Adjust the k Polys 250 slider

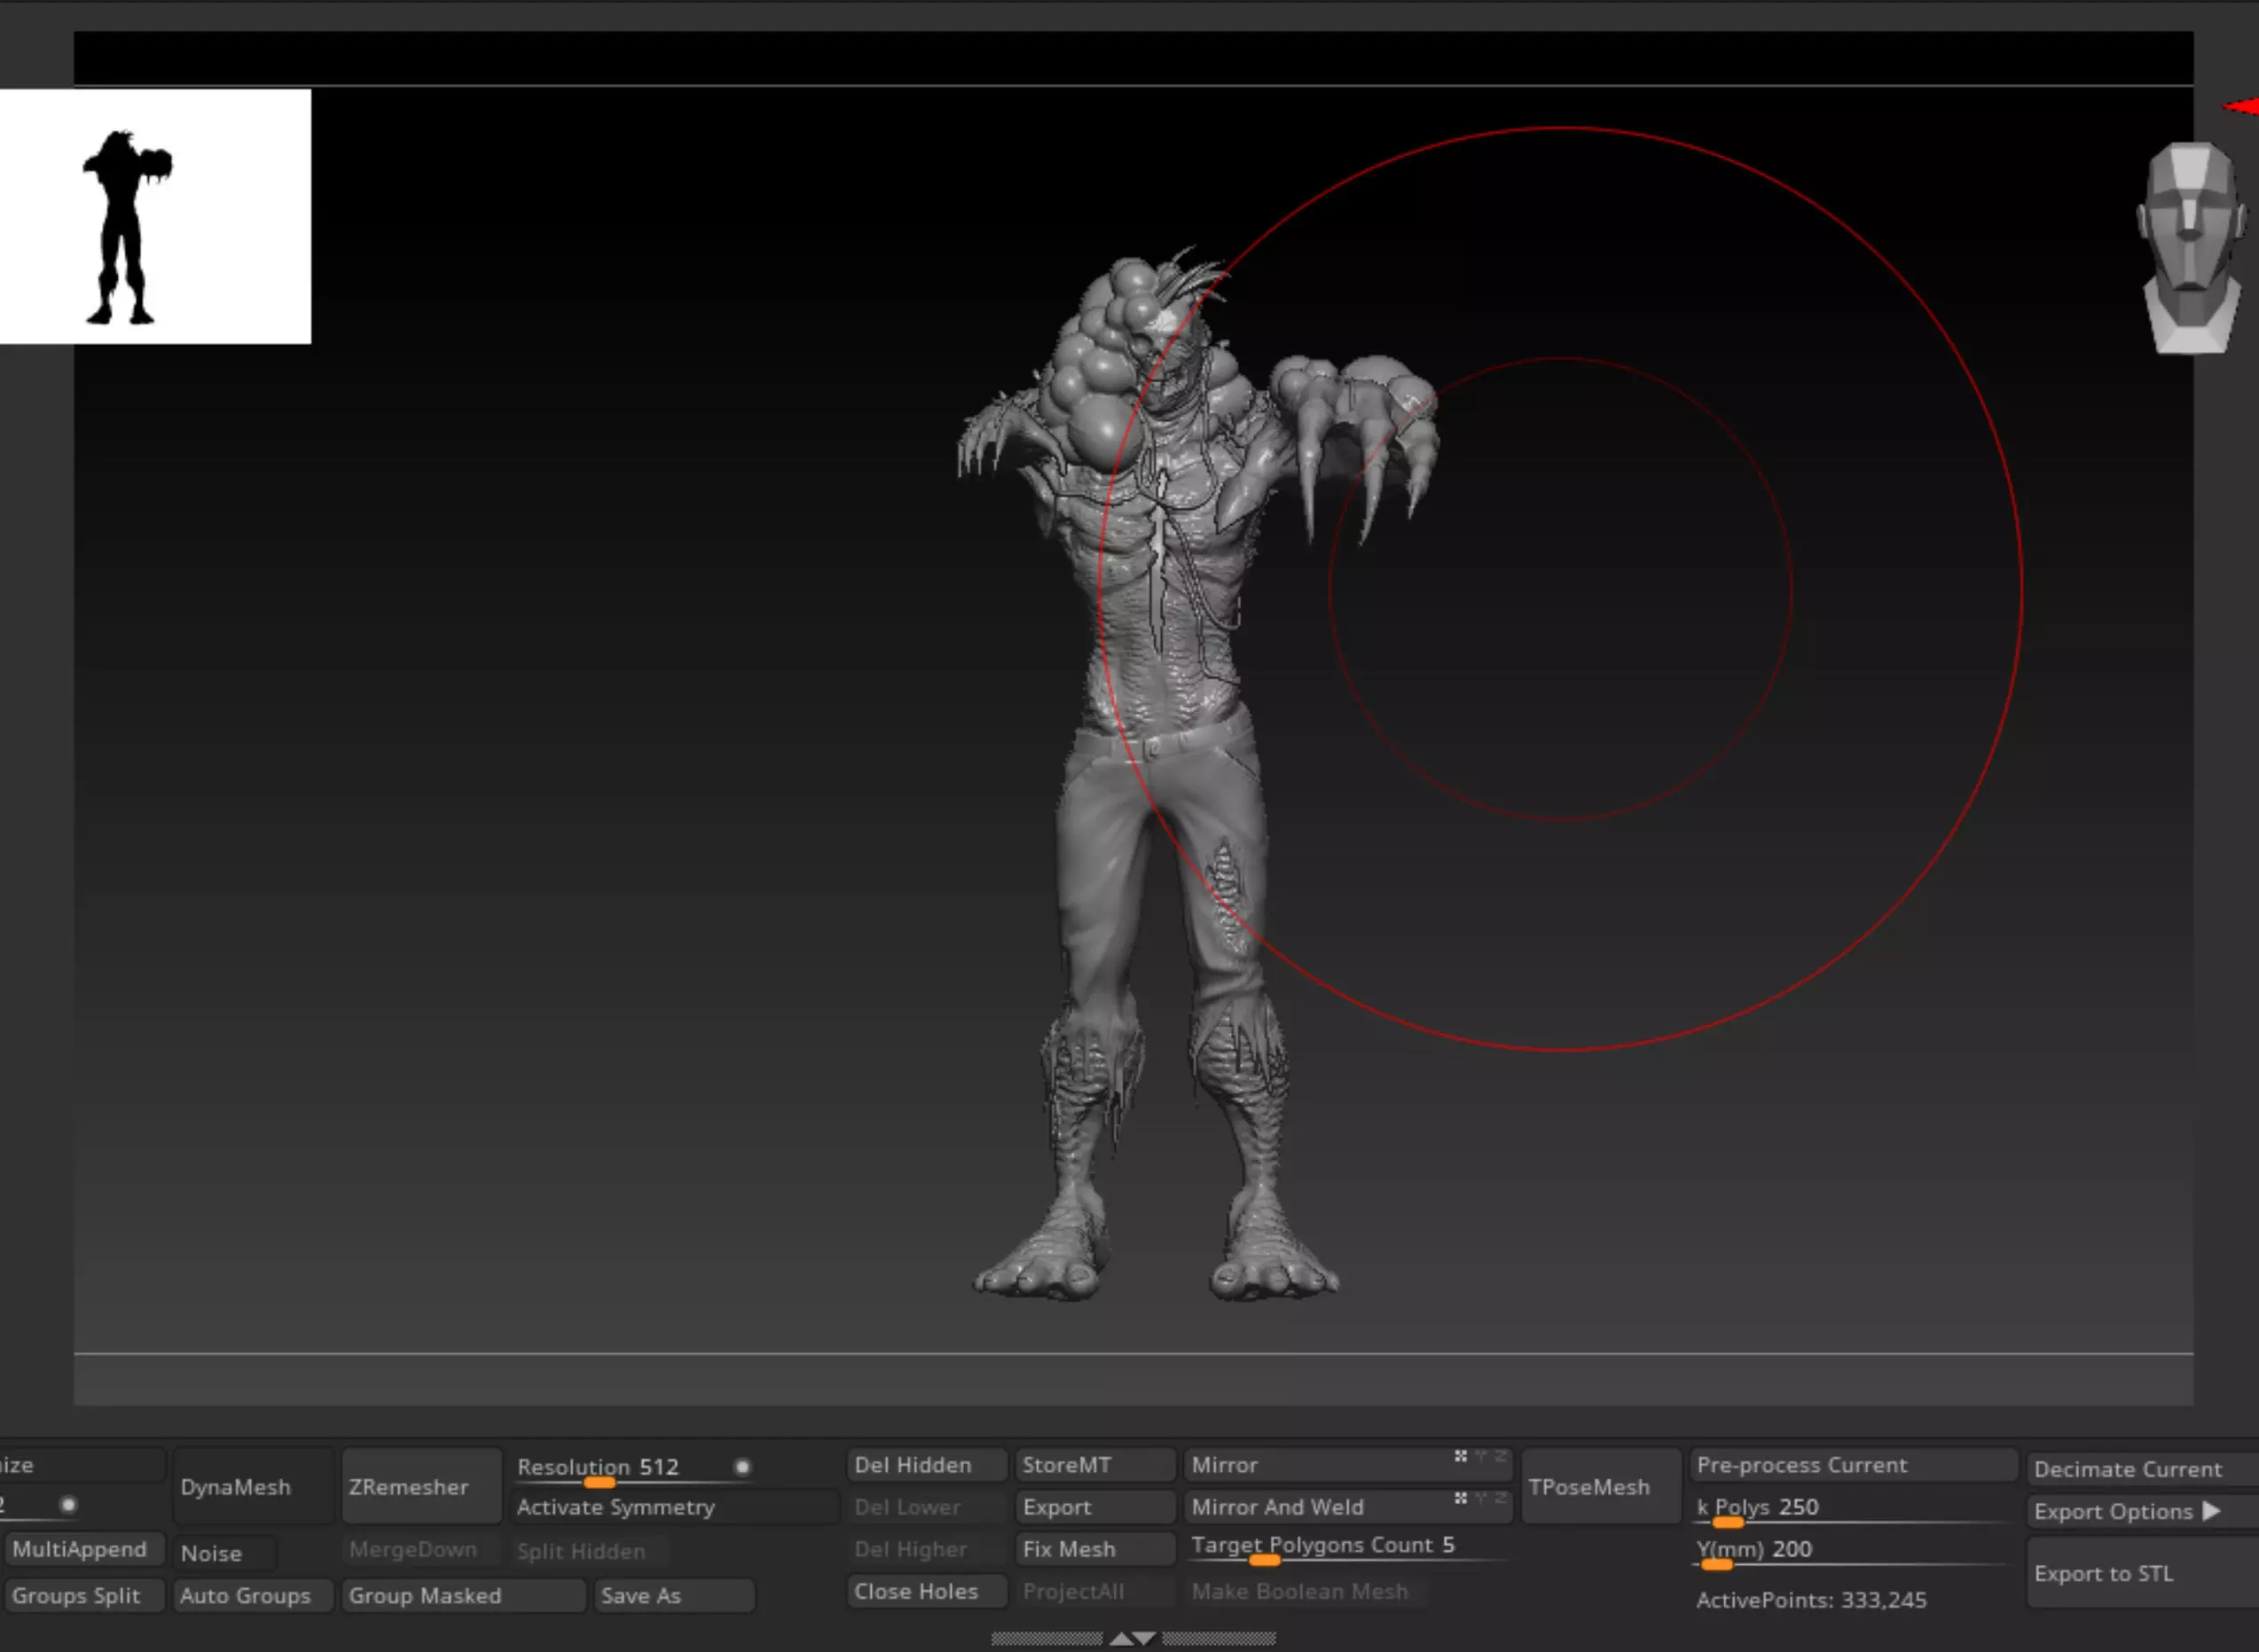pos(1850,1510)
